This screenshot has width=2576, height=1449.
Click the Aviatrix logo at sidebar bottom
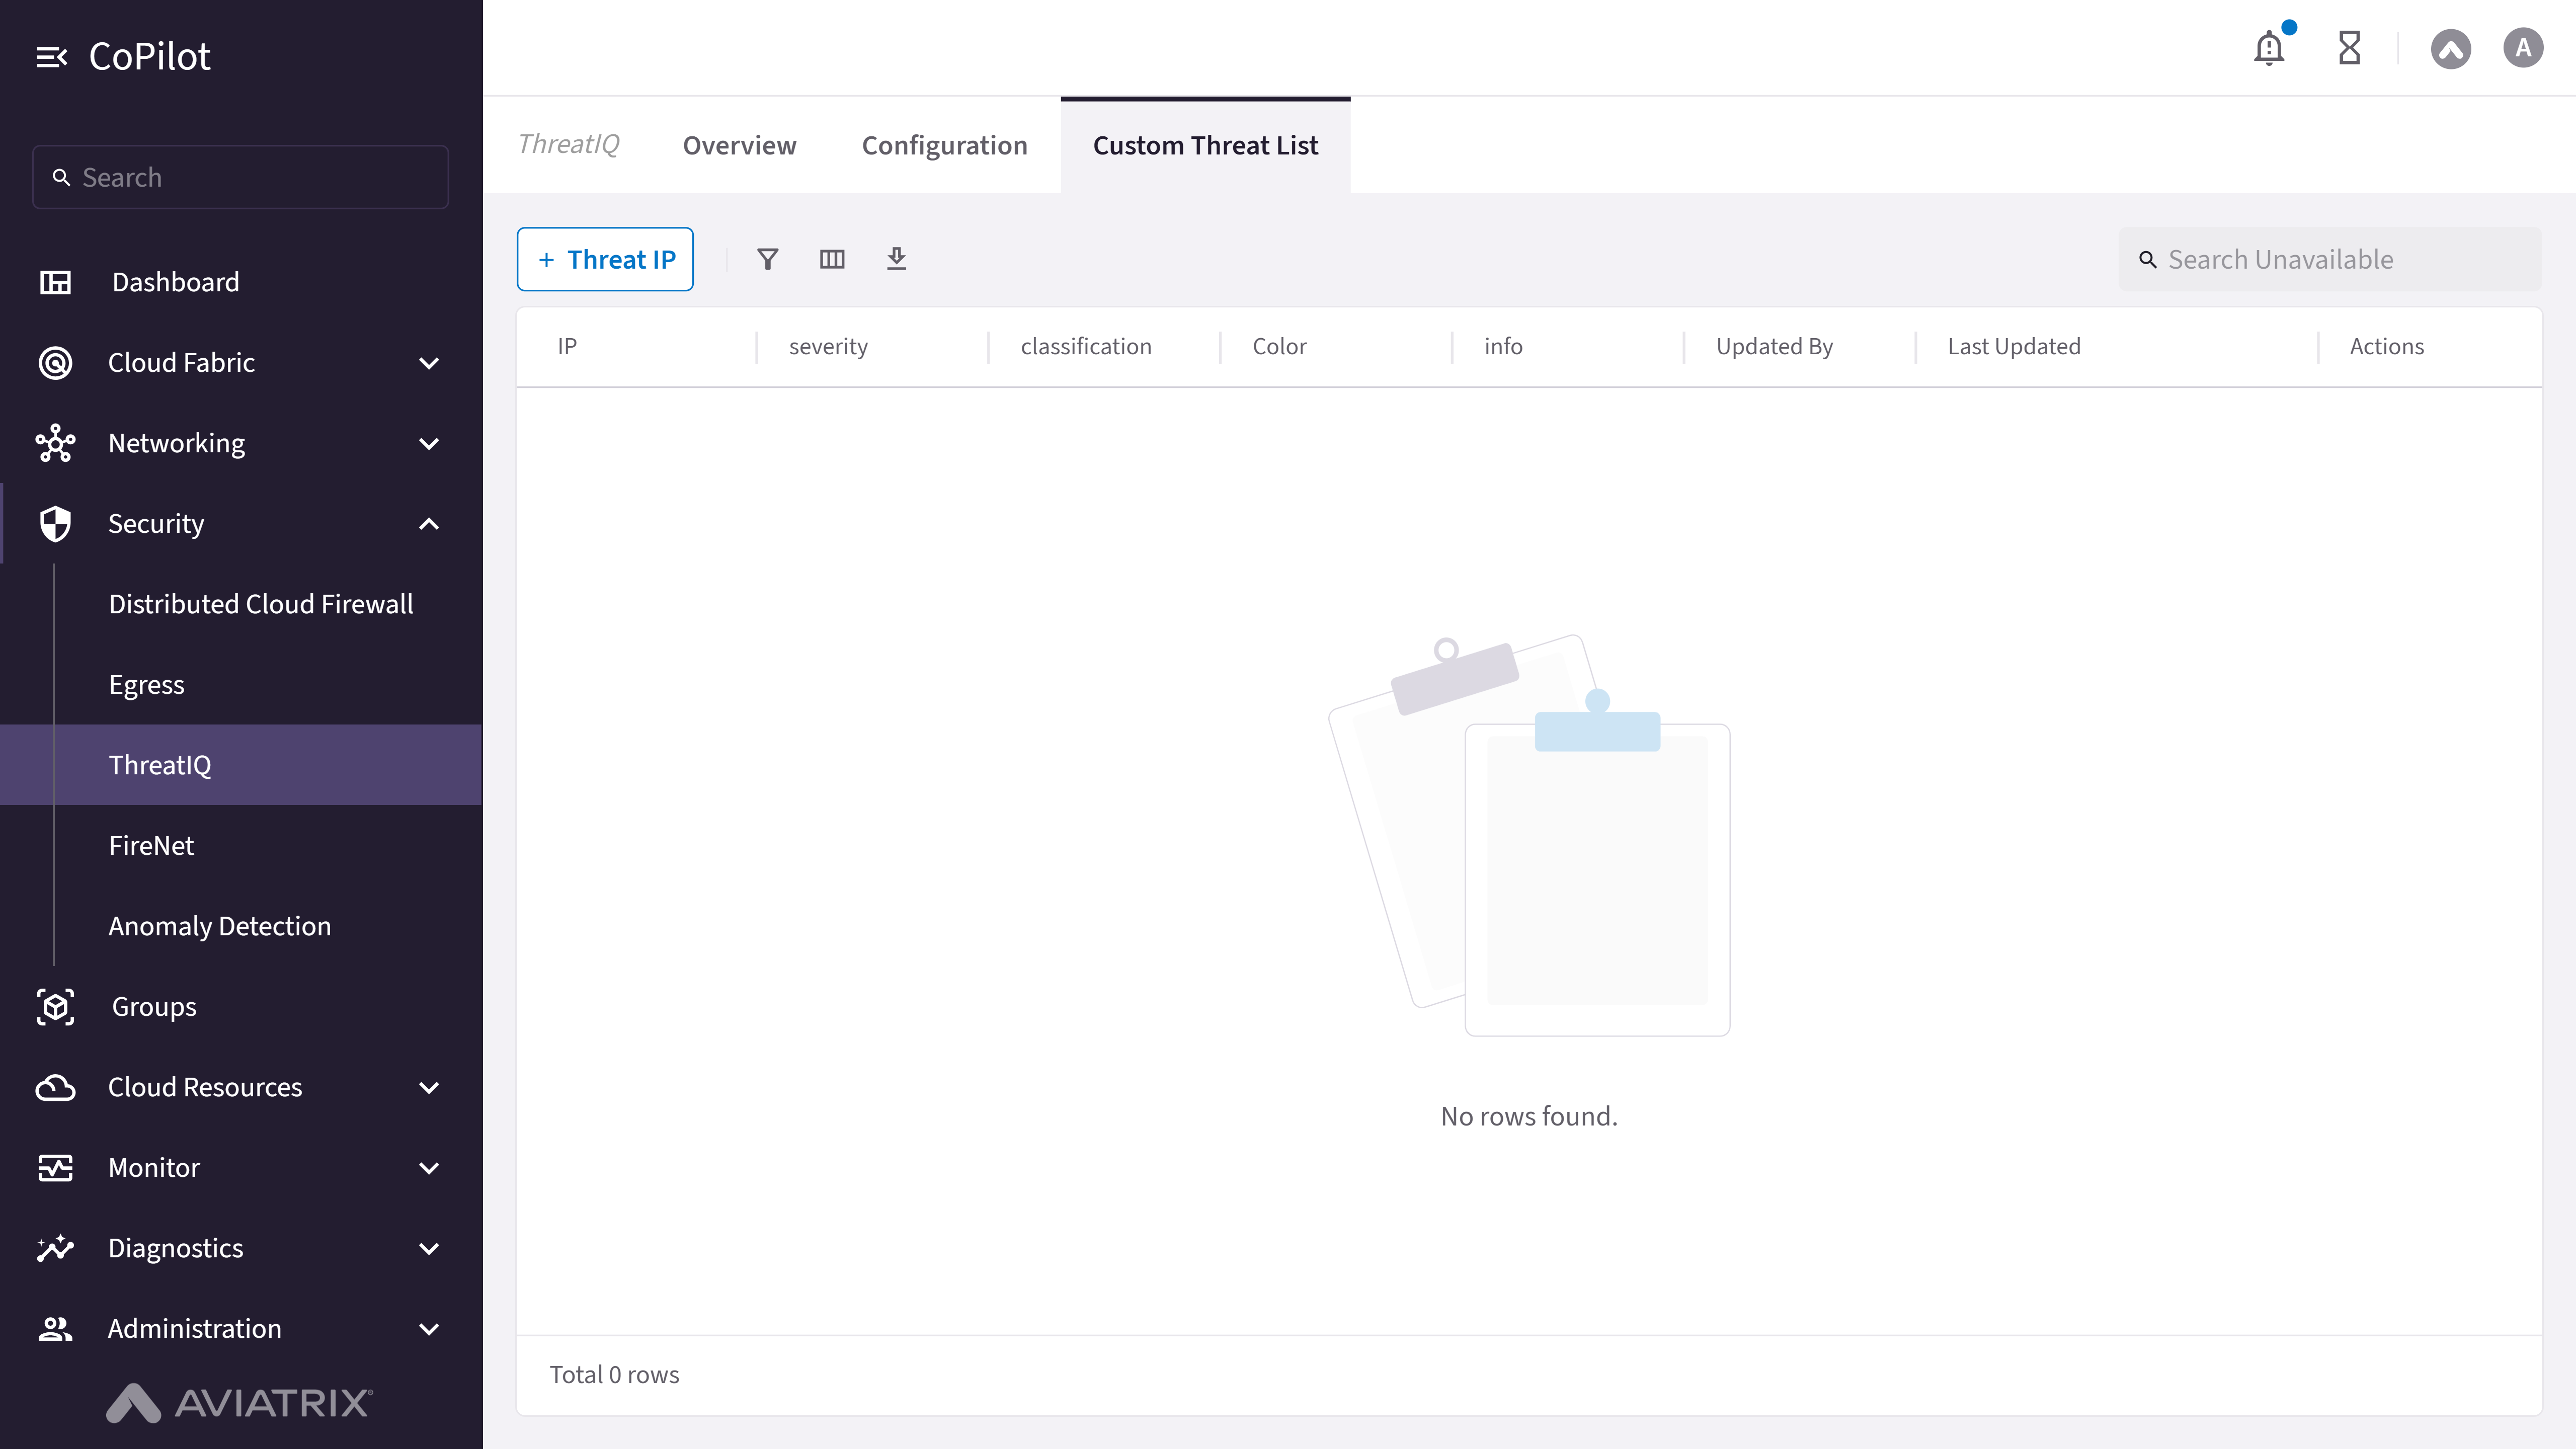pyautogui.click(x=240, y=1402)
